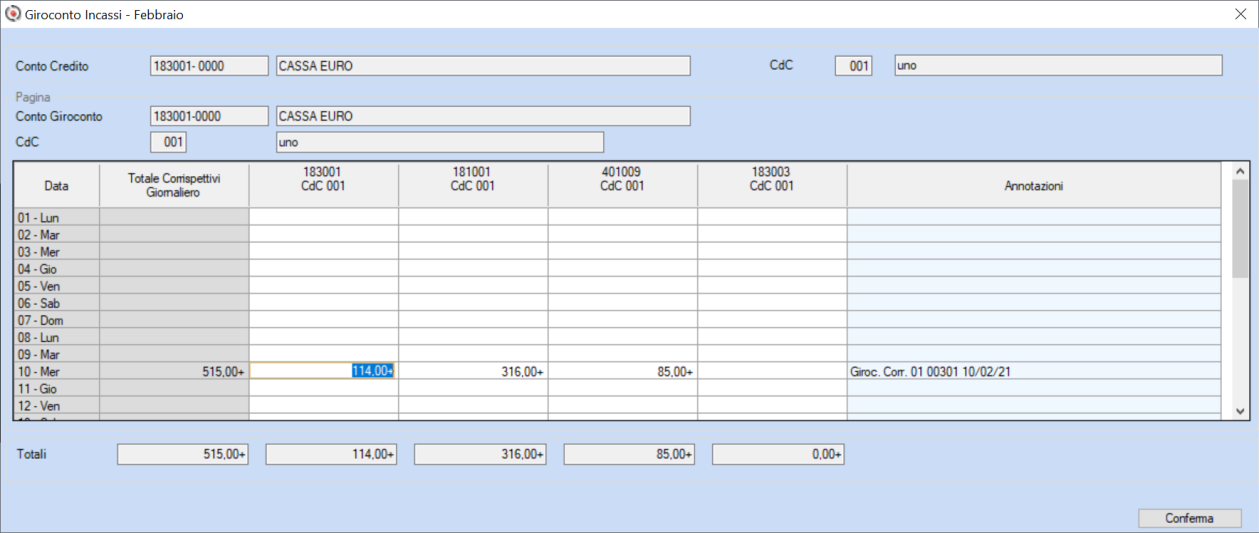Select the 08 - Lun row
This screenshot has height=533, width=1259.
[57, 337]
